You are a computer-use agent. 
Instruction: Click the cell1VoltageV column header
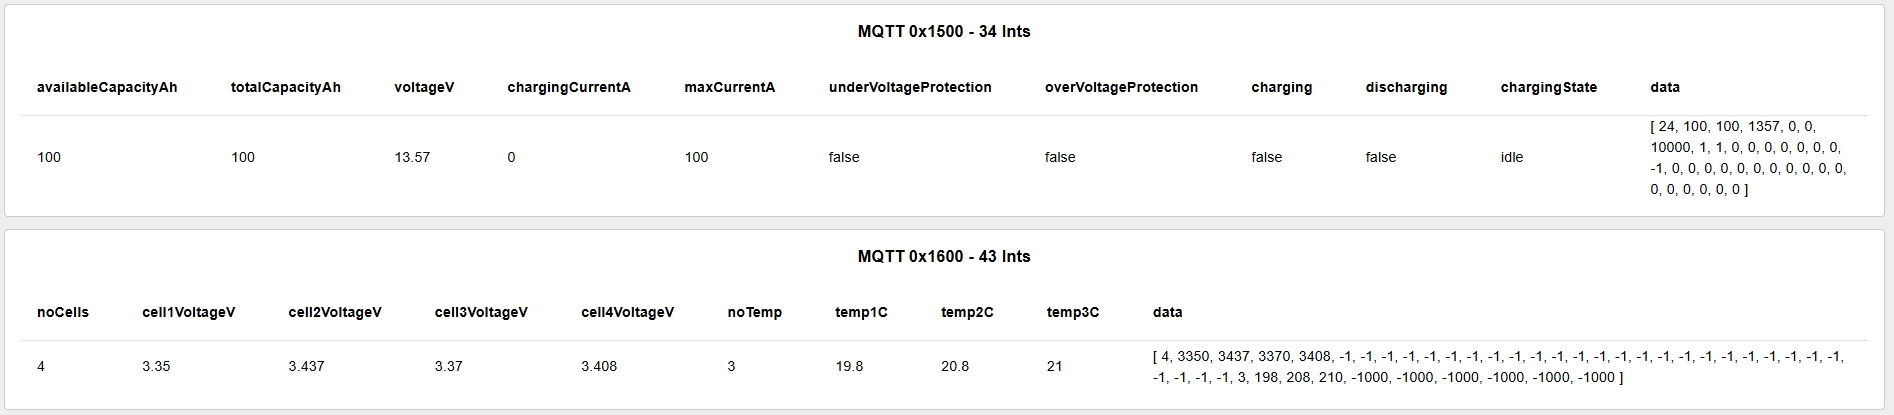[x=188, y=312]
